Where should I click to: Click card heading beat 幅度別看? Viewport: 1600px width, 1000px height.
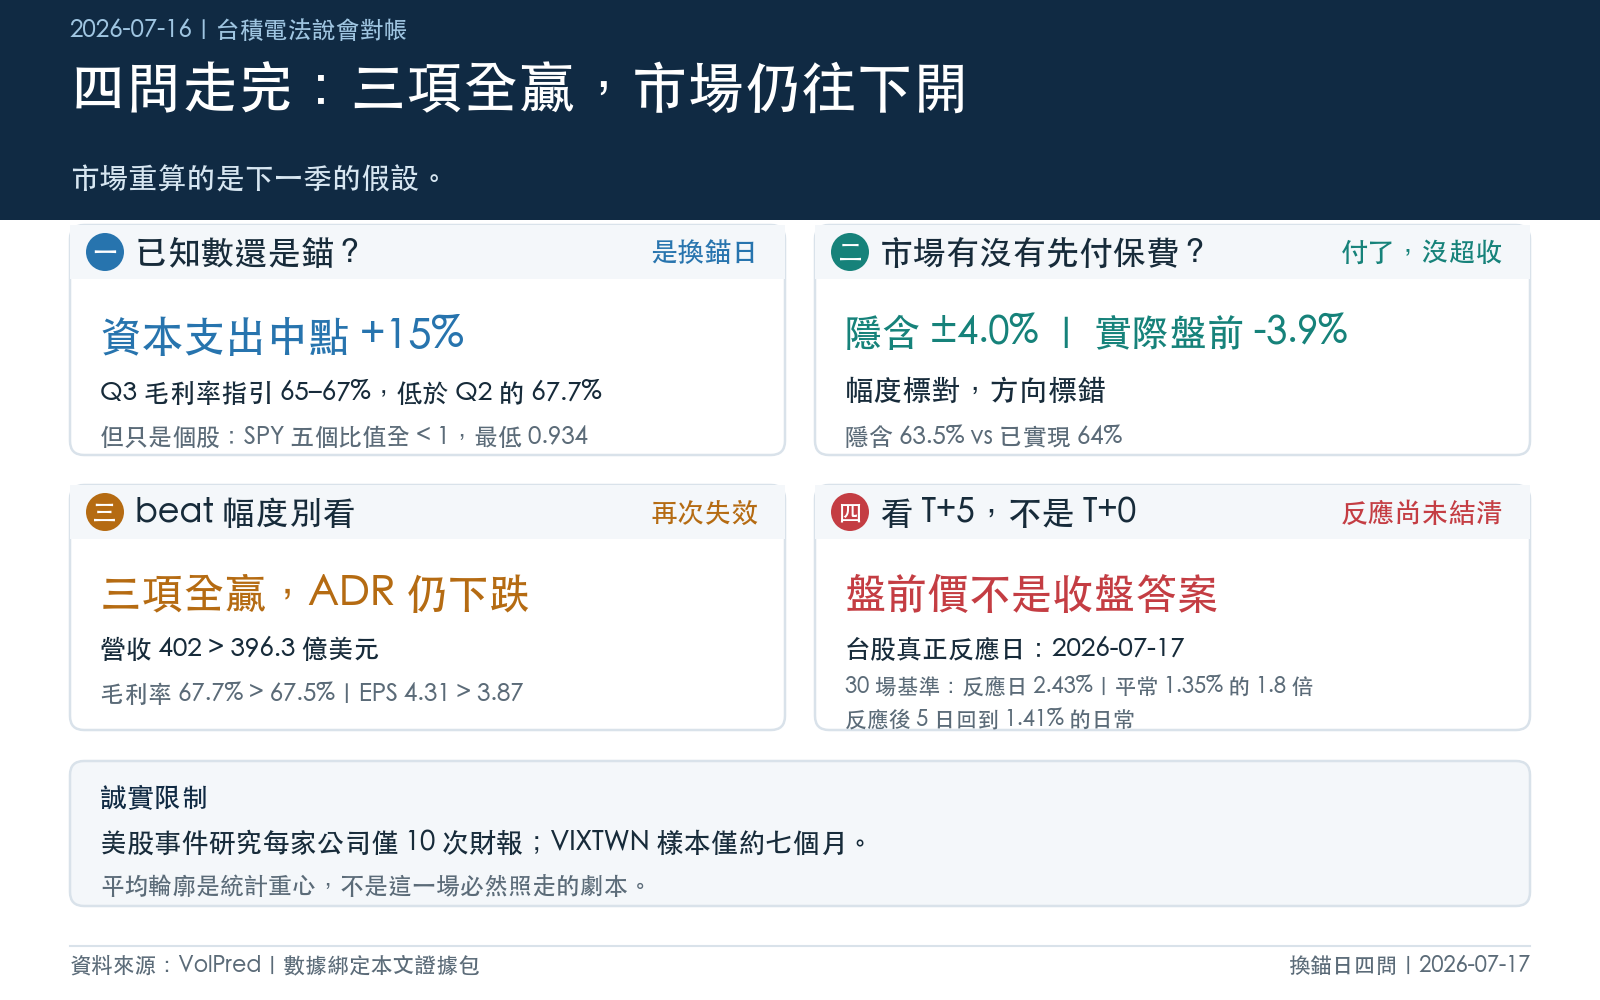[245, 512]
